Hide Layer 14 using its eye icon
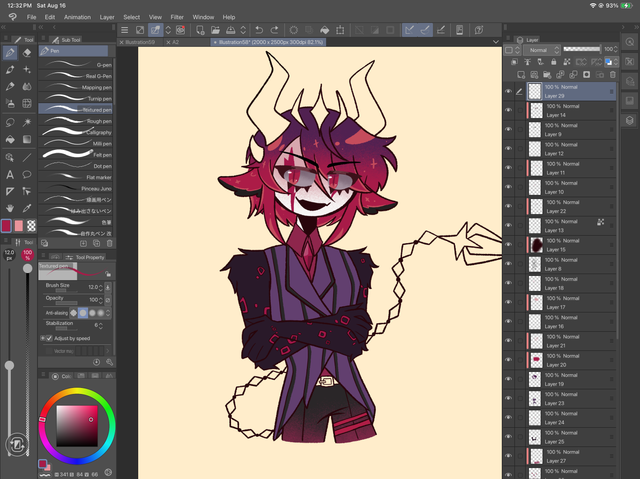The width and height of the screenshot is (640, 479). pos(508,110)
